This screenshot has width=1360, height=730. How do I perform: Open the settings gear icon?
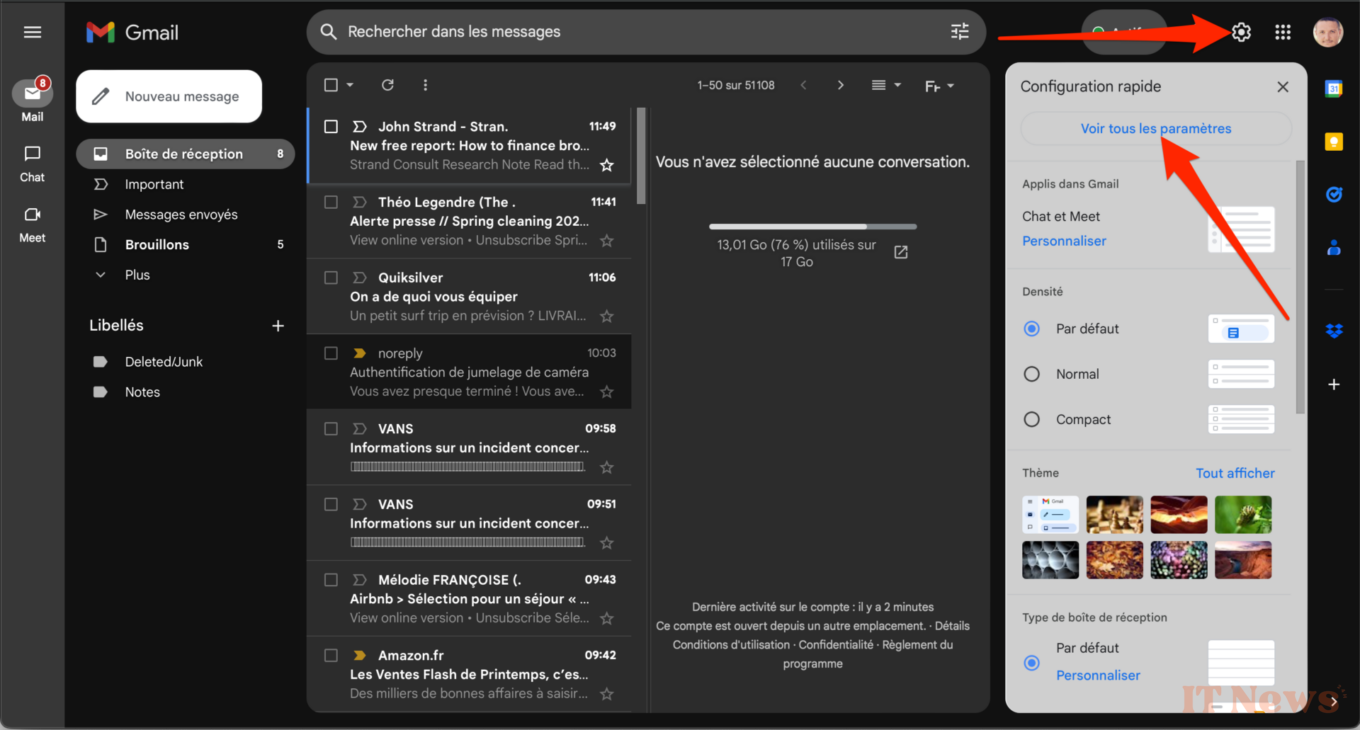pyautogui.click(x=1241, y=32)
